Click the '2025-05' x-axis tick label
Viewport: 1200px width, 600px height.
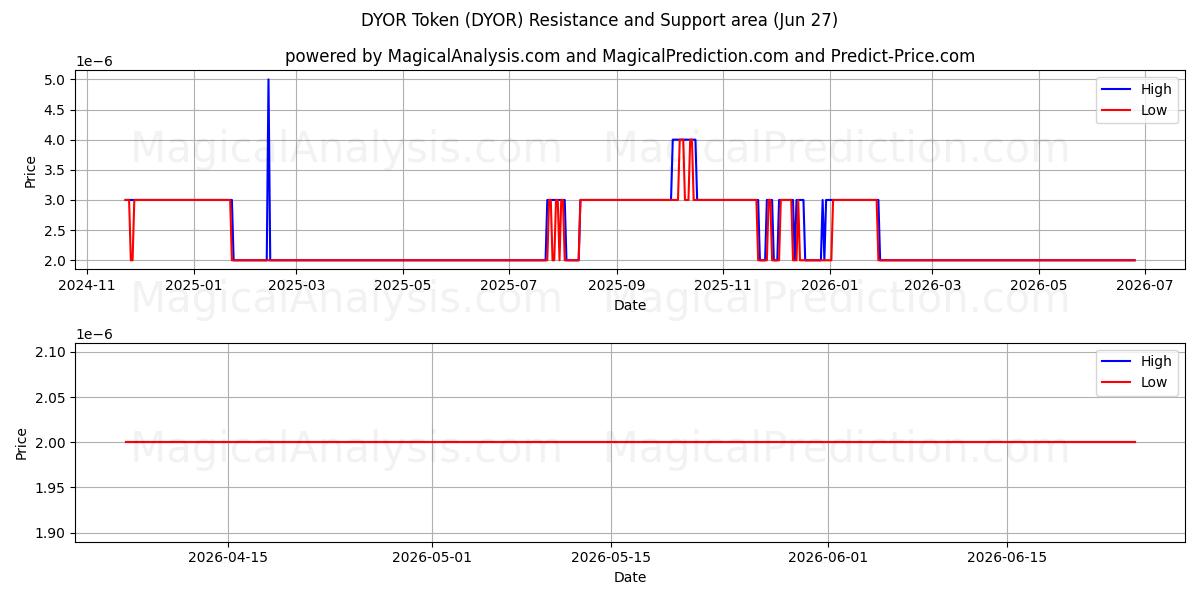402,286
